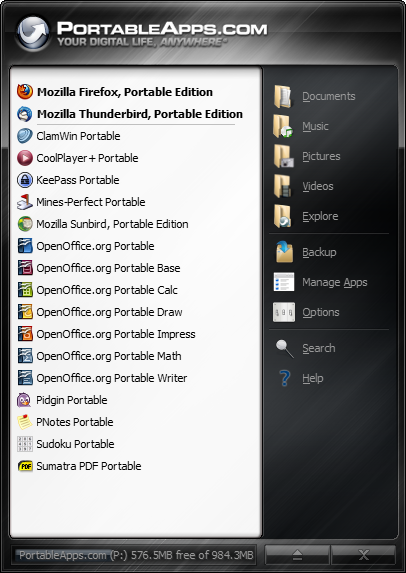This screenshot has width=406, height=573.
Task: Open the Options label
Action: 320,312
